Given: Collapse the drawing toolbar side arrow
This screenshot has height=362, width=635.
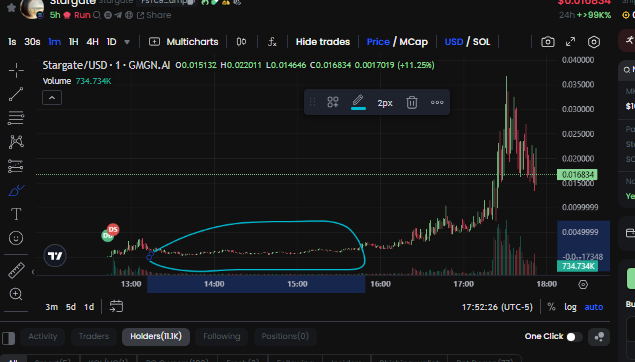Looking at the screenshot, I should (33, 272).
